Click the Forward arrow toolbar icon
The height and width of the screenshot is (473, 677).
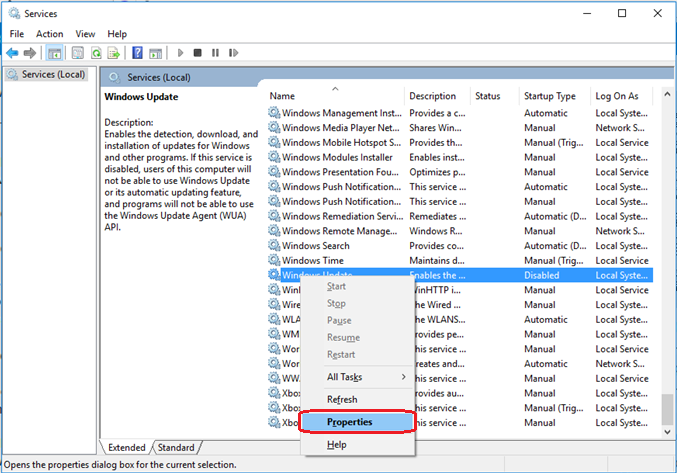(x=30, y=53)
